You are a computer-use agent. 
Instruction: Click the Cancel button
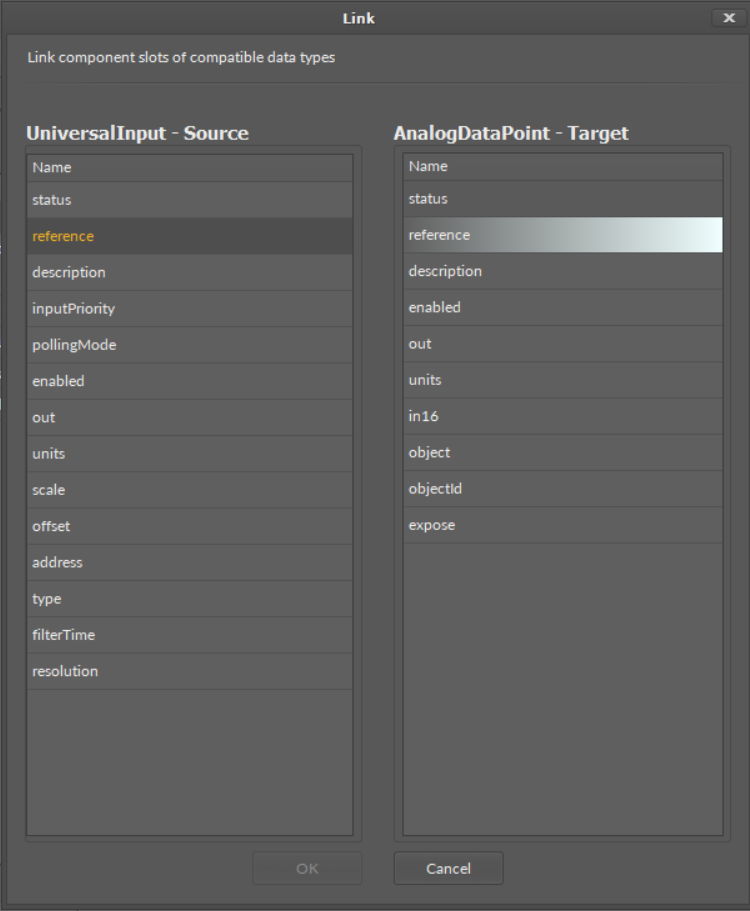coord(448,868)
